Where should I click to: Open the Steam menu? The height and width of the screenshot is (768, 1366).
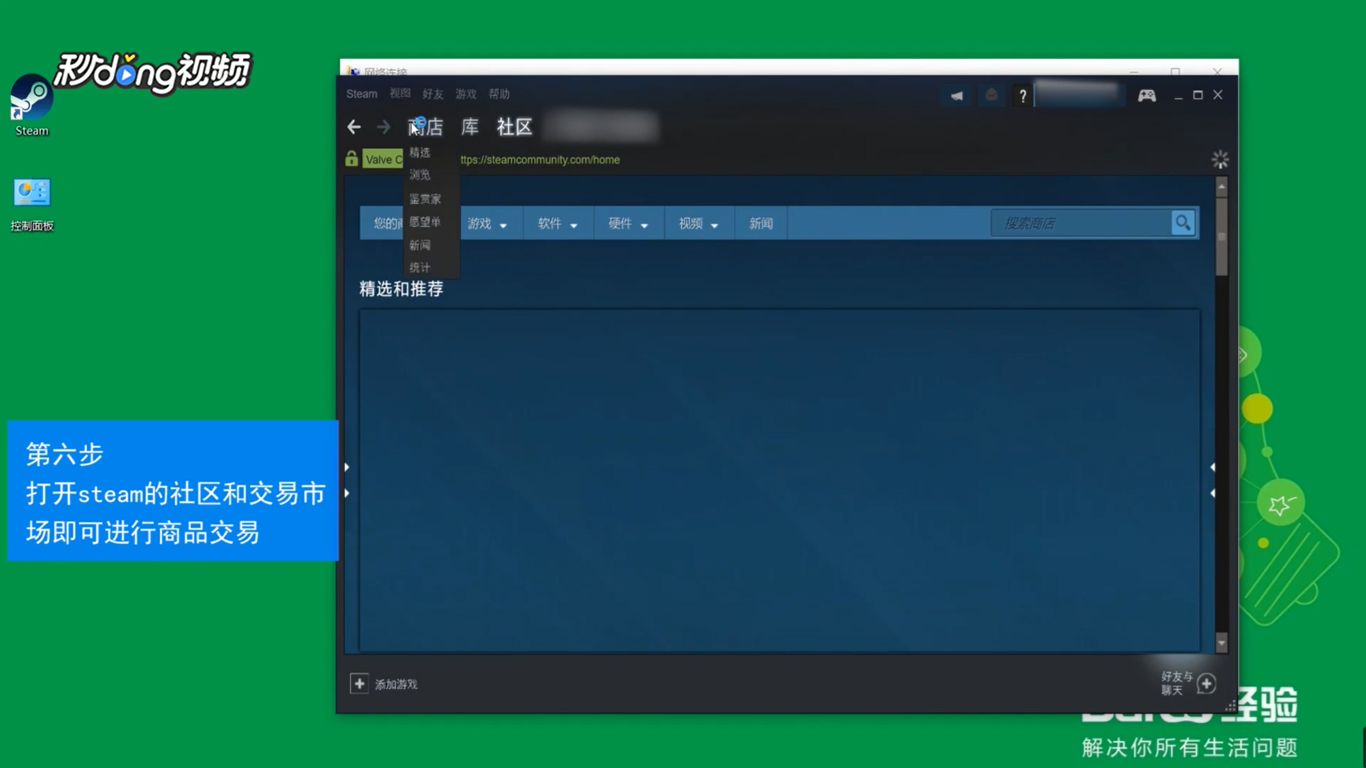pos(362,94)
